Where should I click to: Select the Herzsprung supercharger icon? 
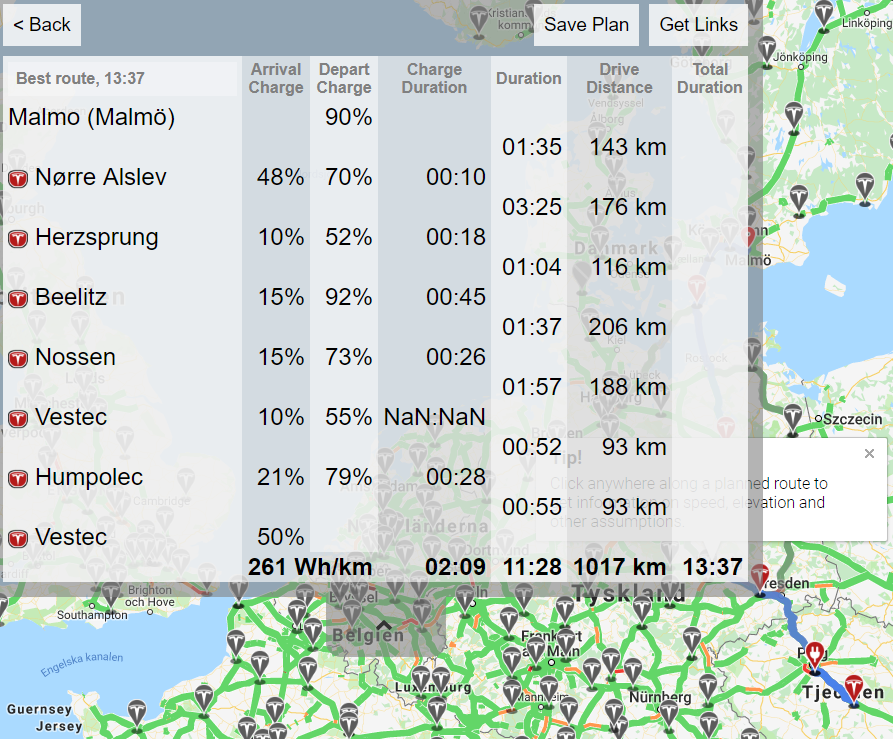[x=18, y=238]
